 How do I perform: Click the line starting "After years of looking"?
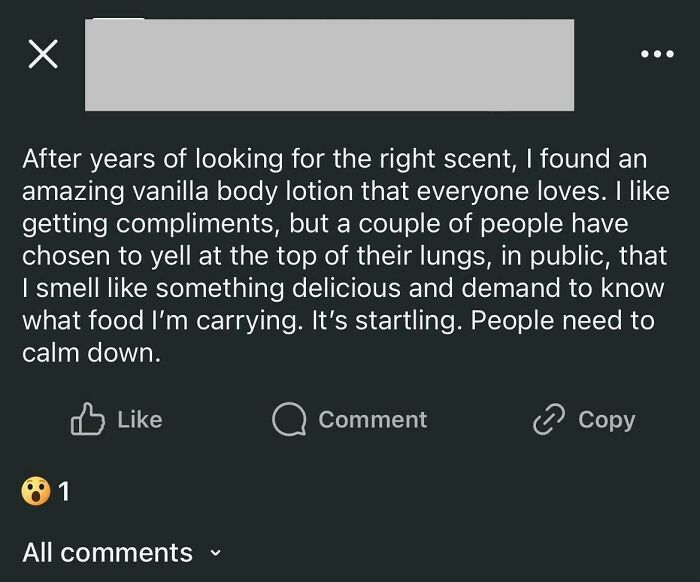pyautogui.click(x=334, y=159)
